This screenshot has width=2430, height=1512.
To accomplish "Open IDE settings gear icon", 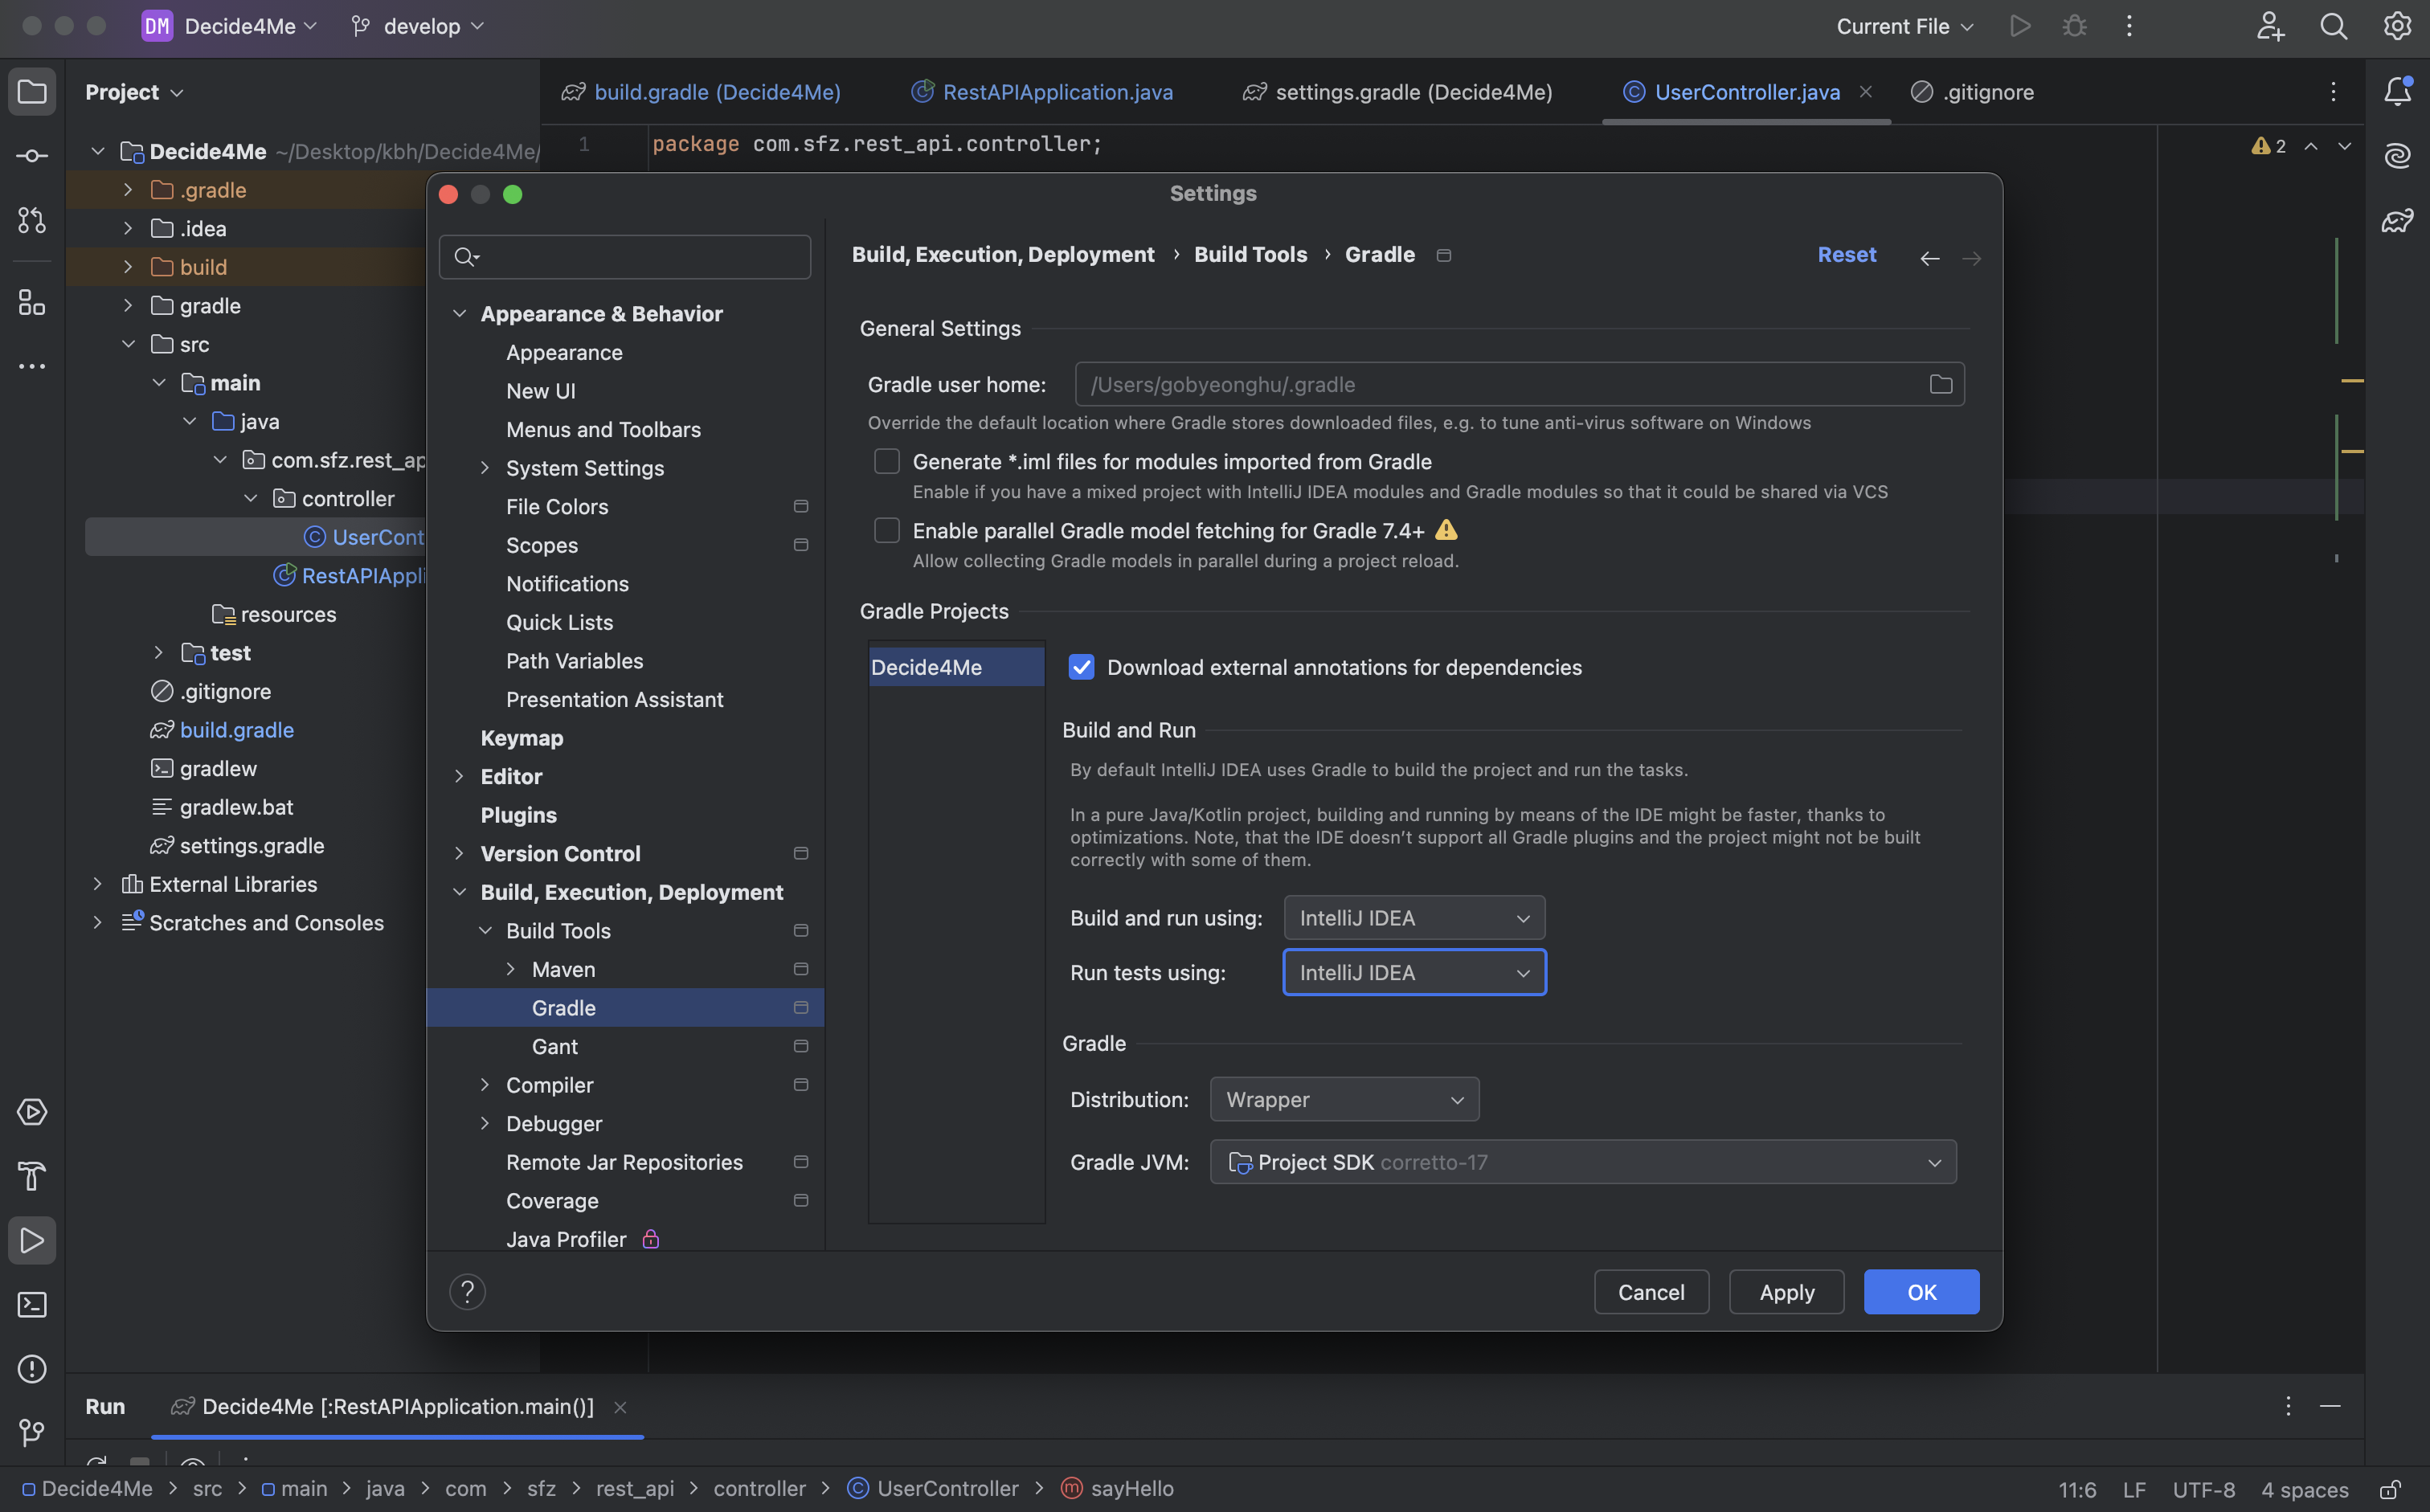I will click(2397, 26).
